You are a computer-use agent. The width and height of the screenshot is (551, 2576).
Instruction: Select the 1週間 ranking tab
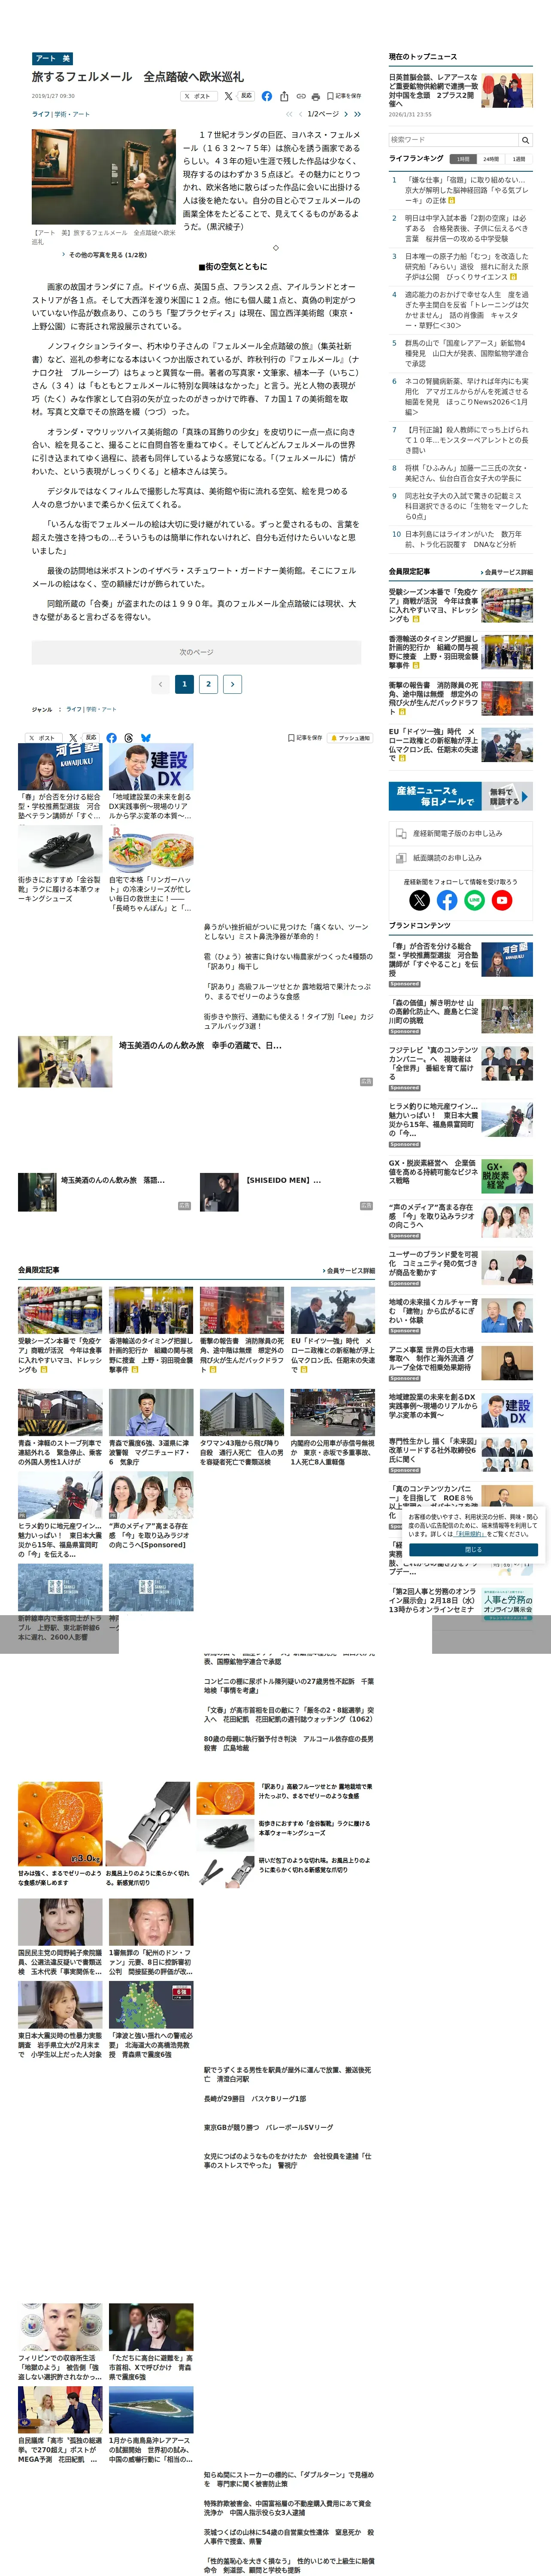tap(519, 159)
